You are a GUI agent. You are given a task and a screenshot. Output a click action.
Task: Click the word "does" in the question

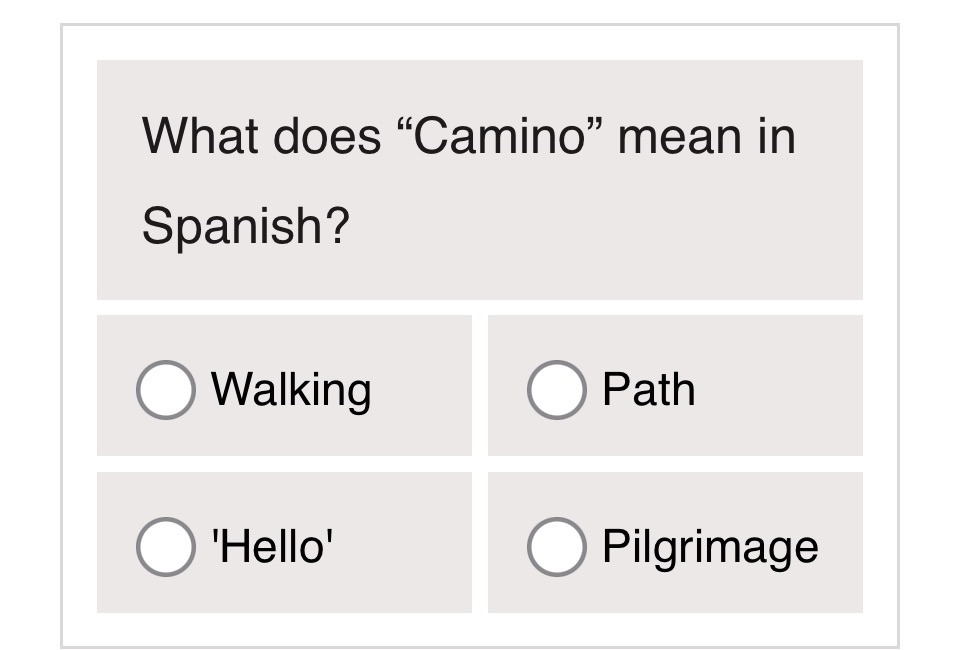coord(327,135)
